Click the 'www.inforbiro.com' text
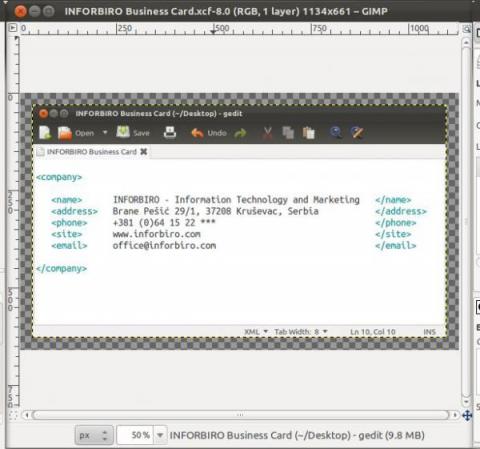The image size is (480, 449). tap(157, 234)
